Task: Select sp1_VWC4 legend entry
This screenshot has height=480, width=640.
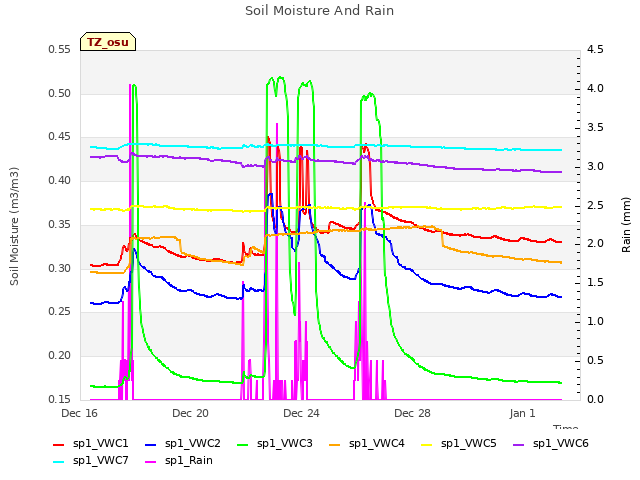Action: point(367,444)
